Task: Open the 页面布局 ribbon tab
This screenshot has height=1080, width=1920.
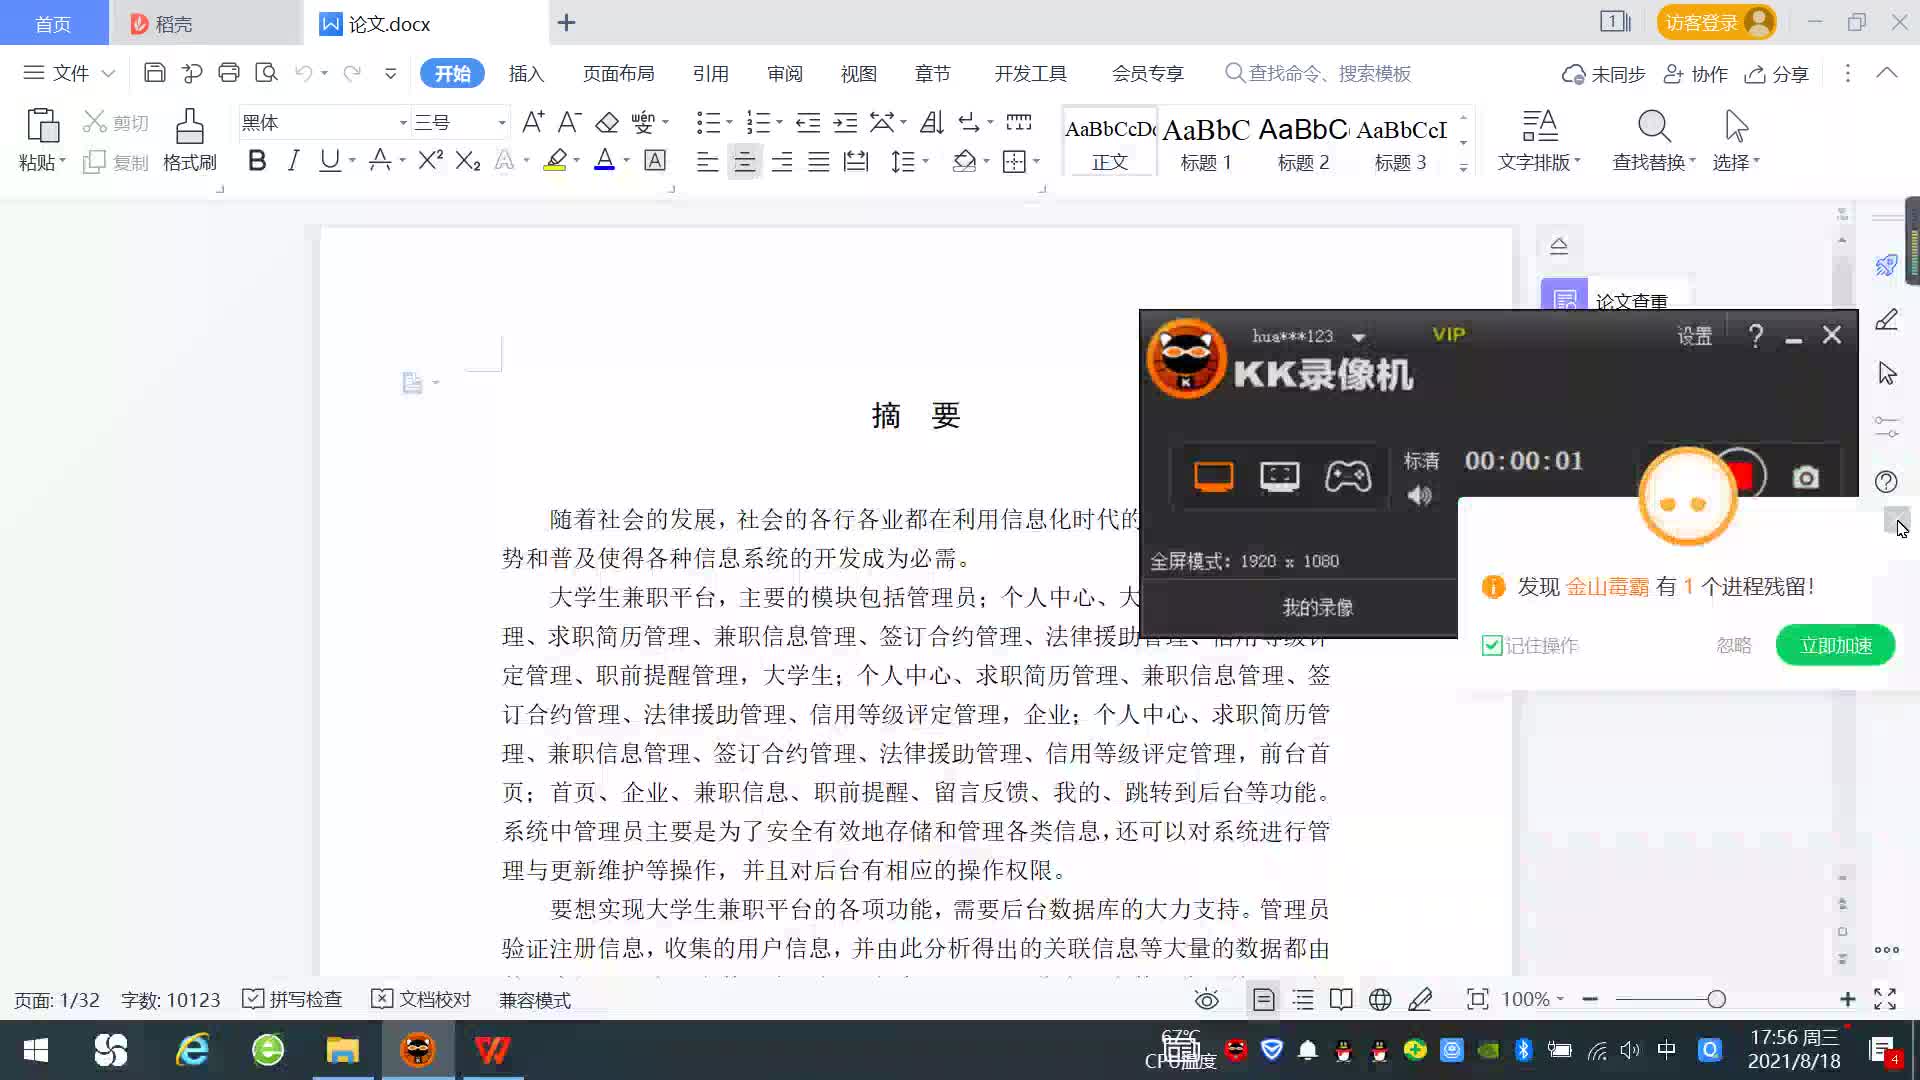Action: [618, 74]
